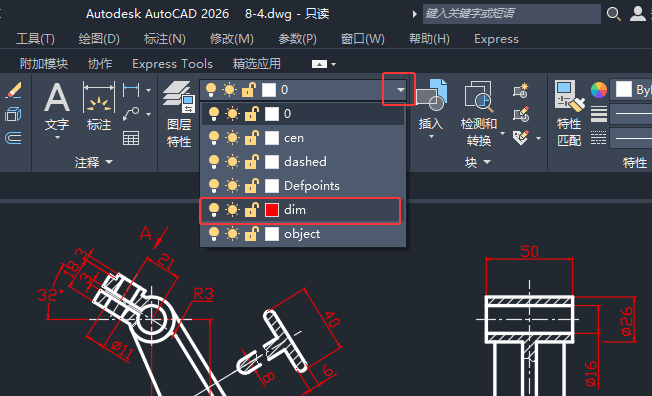
Task: Collapse the layer dropdown list arrow
Action: pos(400,90)
